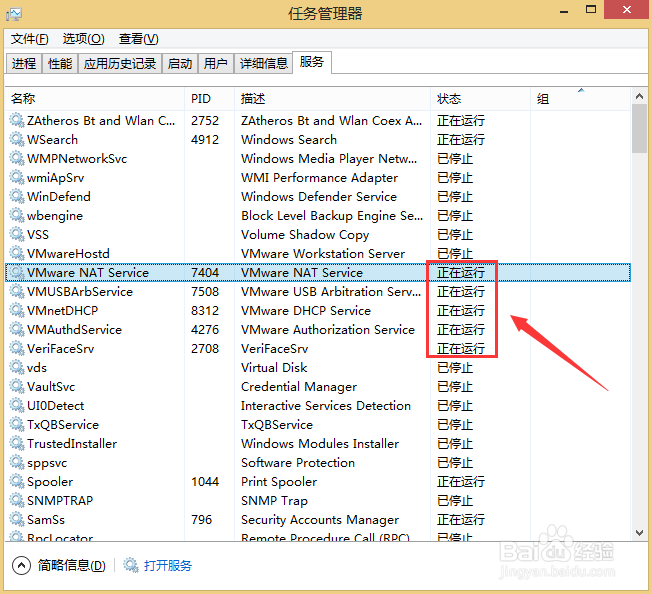The image size is (652, 594).
Task: Select WMI Performance Adapter description
Action: (319, 178)
